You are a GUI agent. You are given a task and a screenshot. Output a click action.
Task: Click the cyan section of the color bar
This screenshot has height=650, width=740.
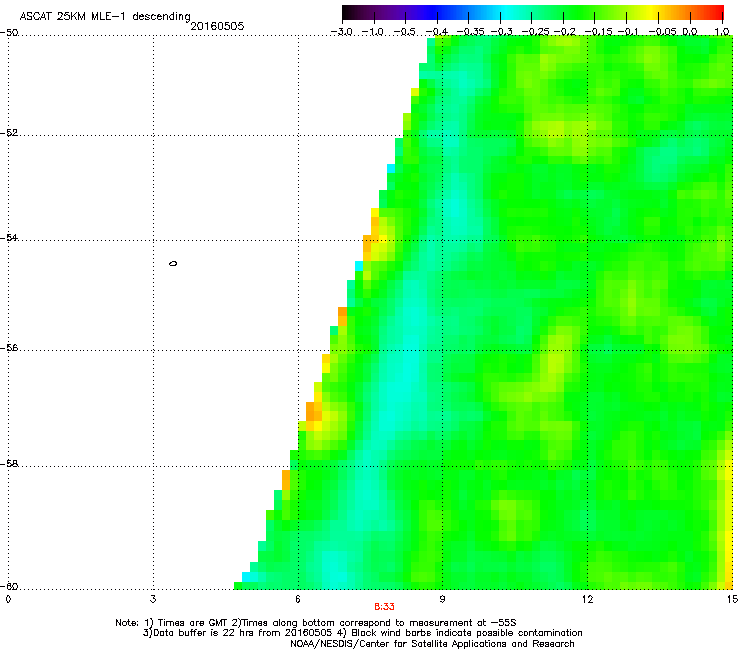507,12
